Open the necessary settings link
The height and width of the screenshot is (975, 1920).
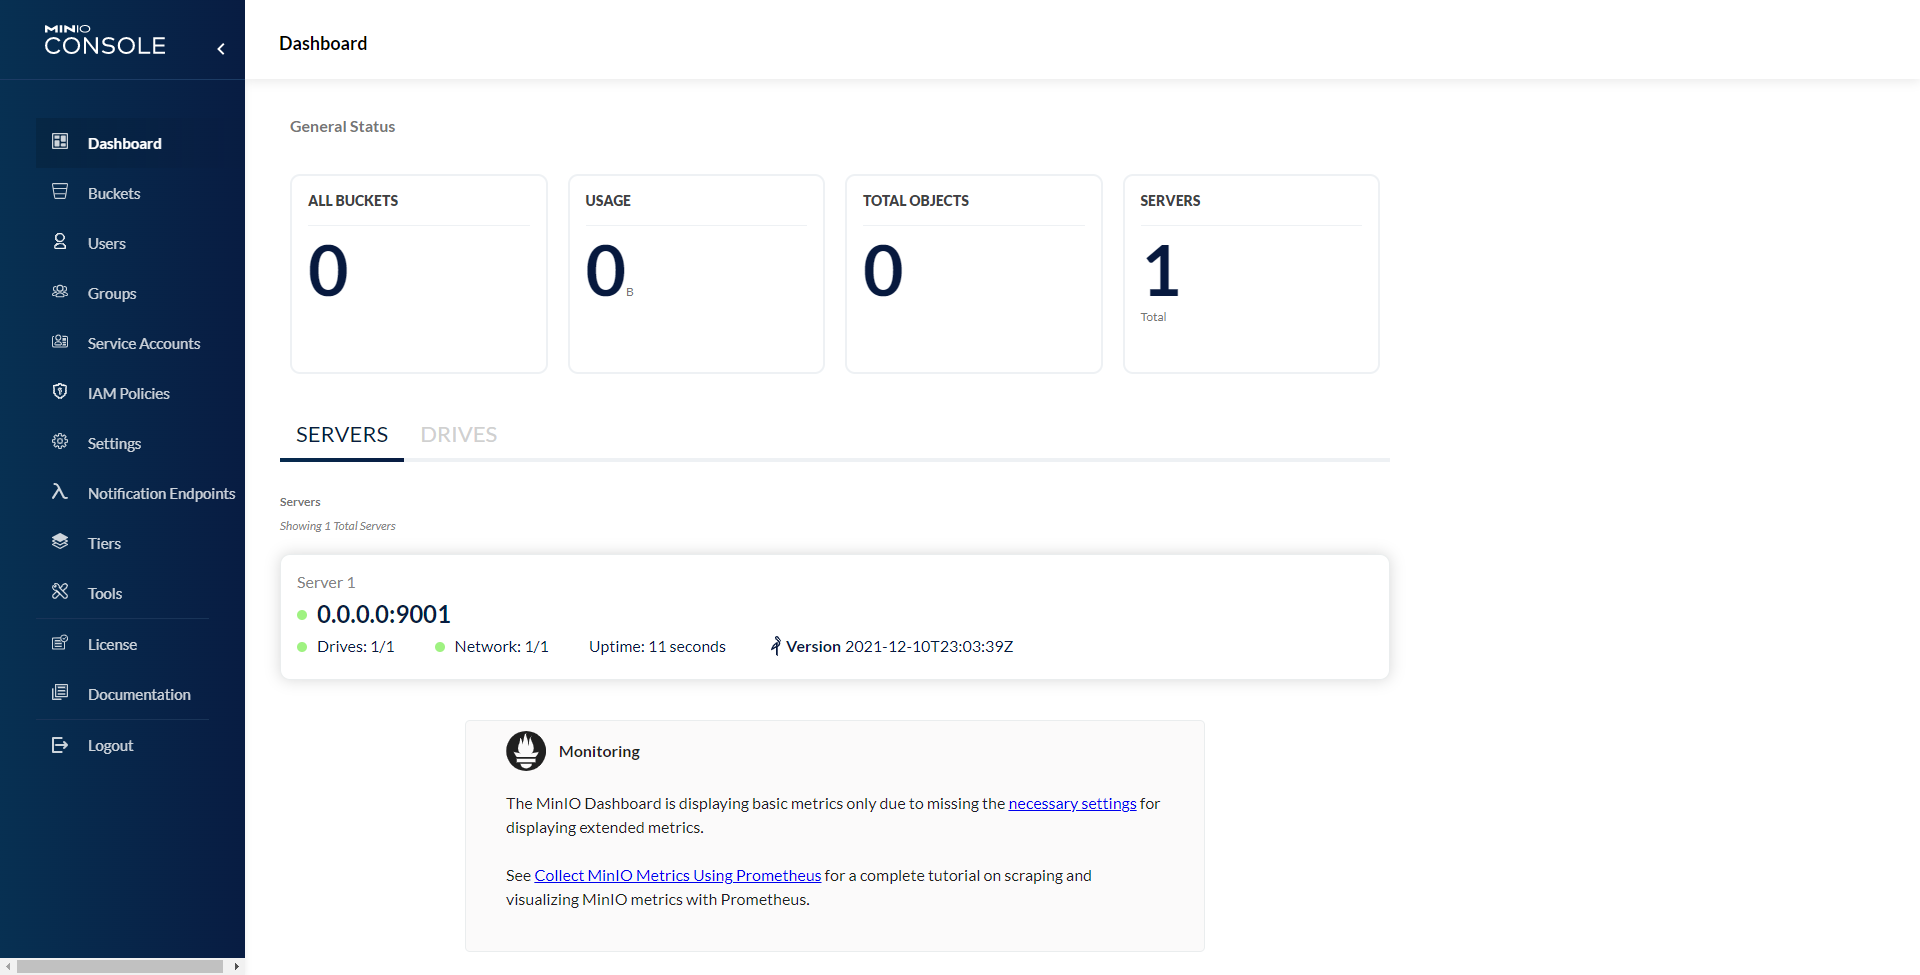tap(1072, 804)
